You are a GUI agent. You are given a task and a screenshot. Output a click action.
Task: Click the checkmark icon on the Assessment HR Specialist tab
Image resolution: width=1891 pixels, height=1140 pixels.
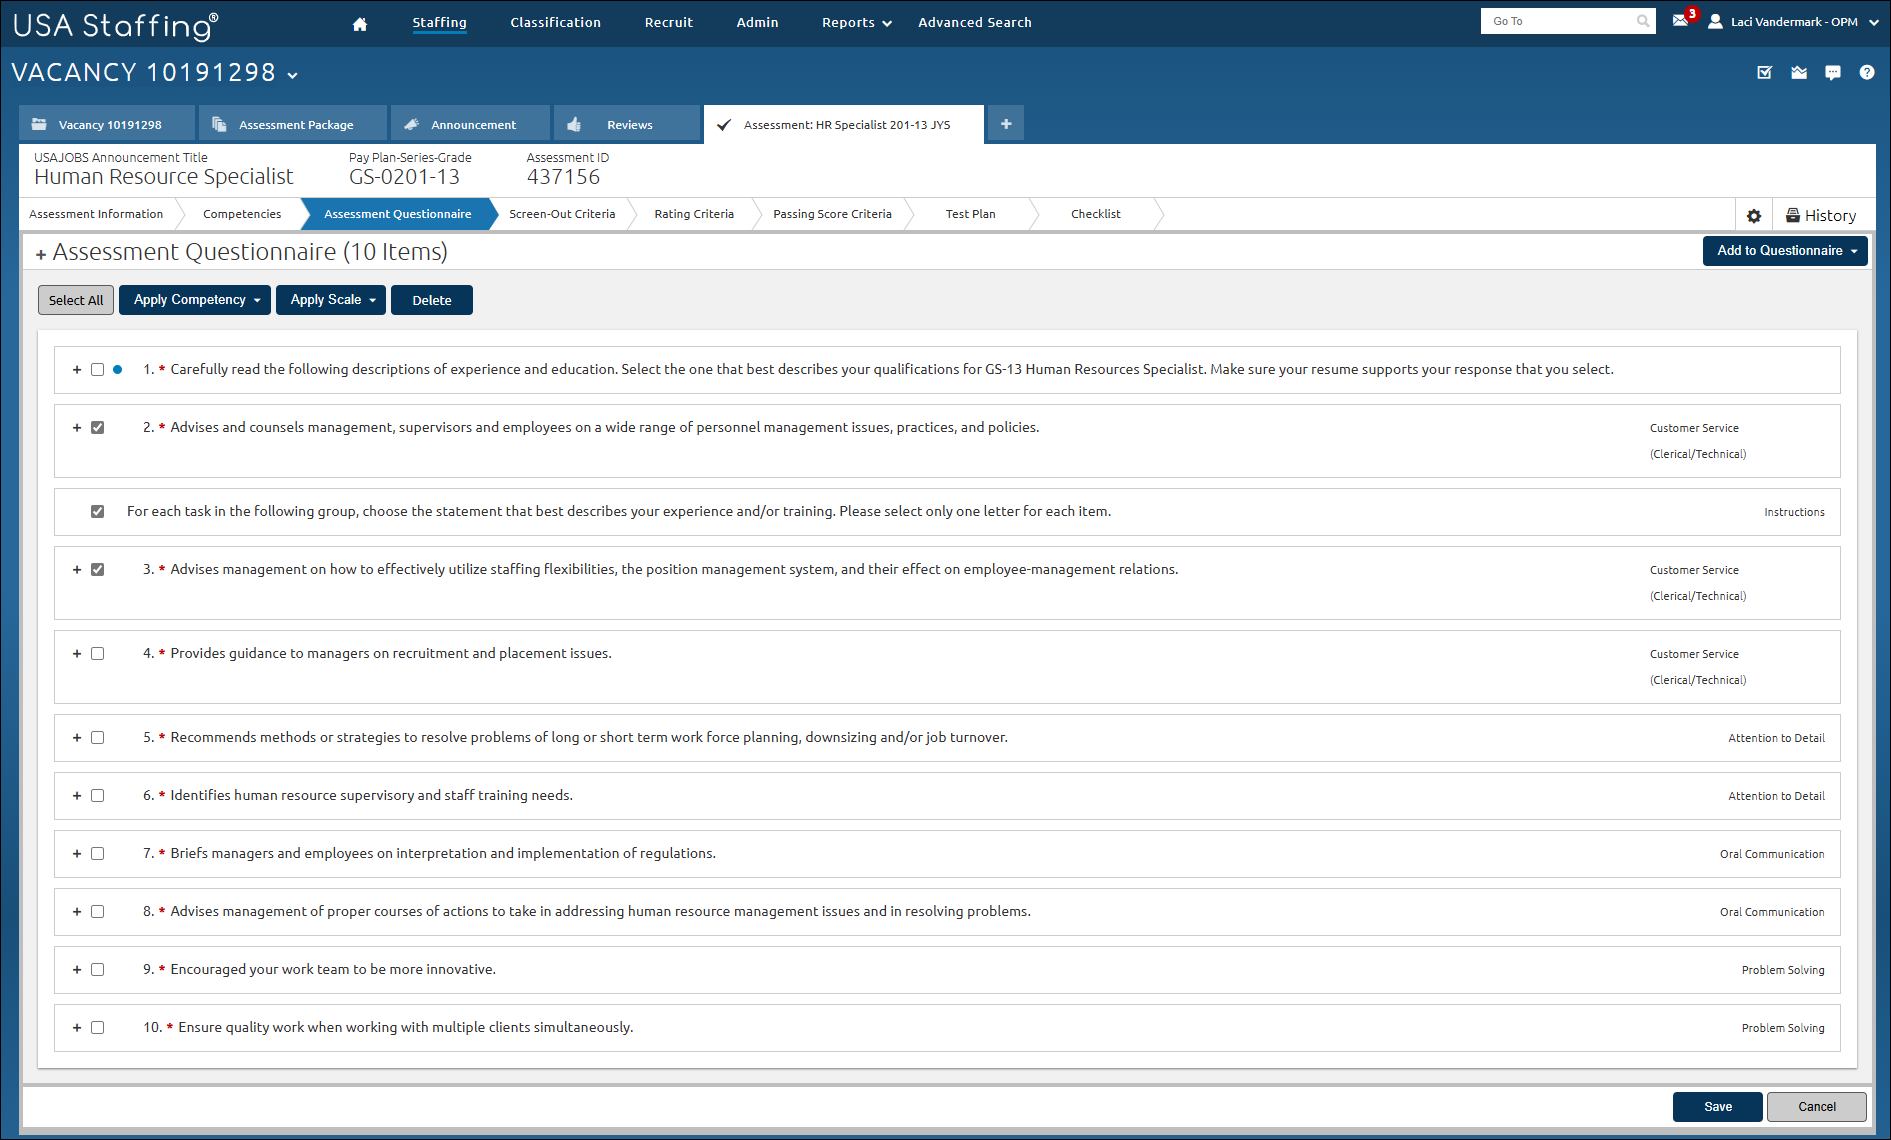724,125
